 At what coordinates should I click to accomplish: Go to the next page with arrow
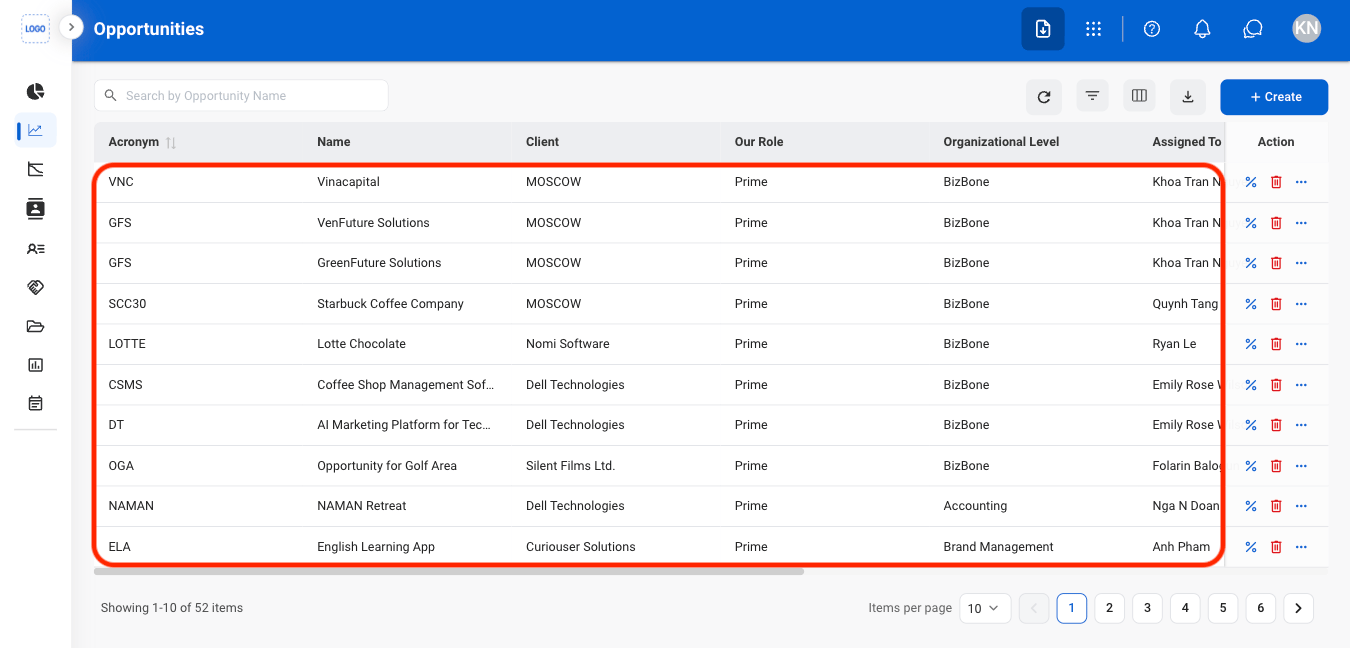(1298, 608)
